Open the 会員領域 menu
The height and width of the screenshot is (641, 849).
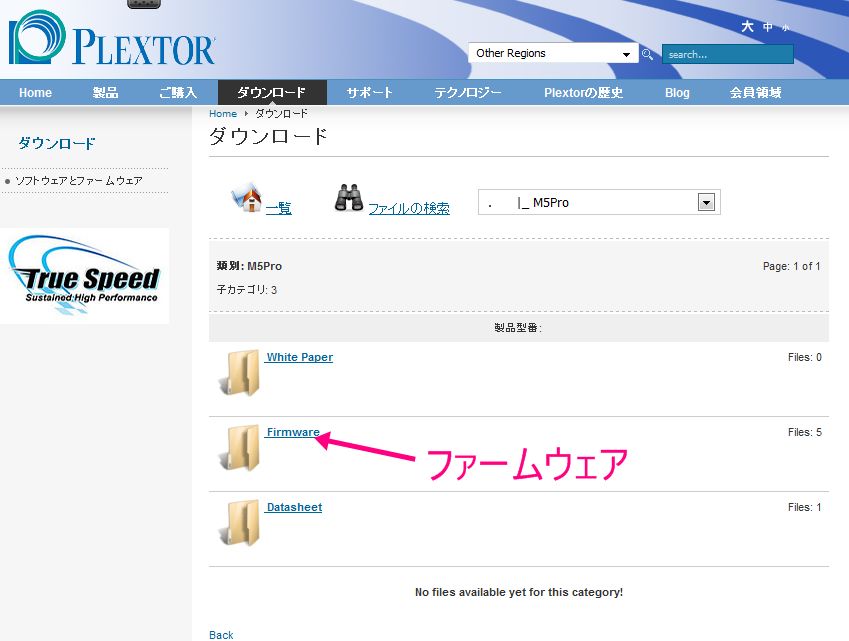[755, 93]
